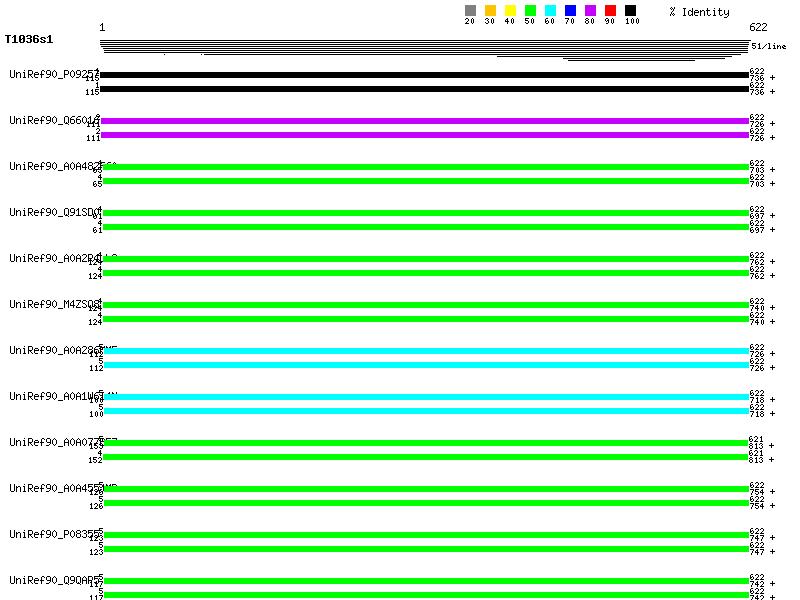Choose the blue 70% identity legend swatch
The width and height of the screenshot is (800, 600).
pyautogui.click(x=570, y=11)
